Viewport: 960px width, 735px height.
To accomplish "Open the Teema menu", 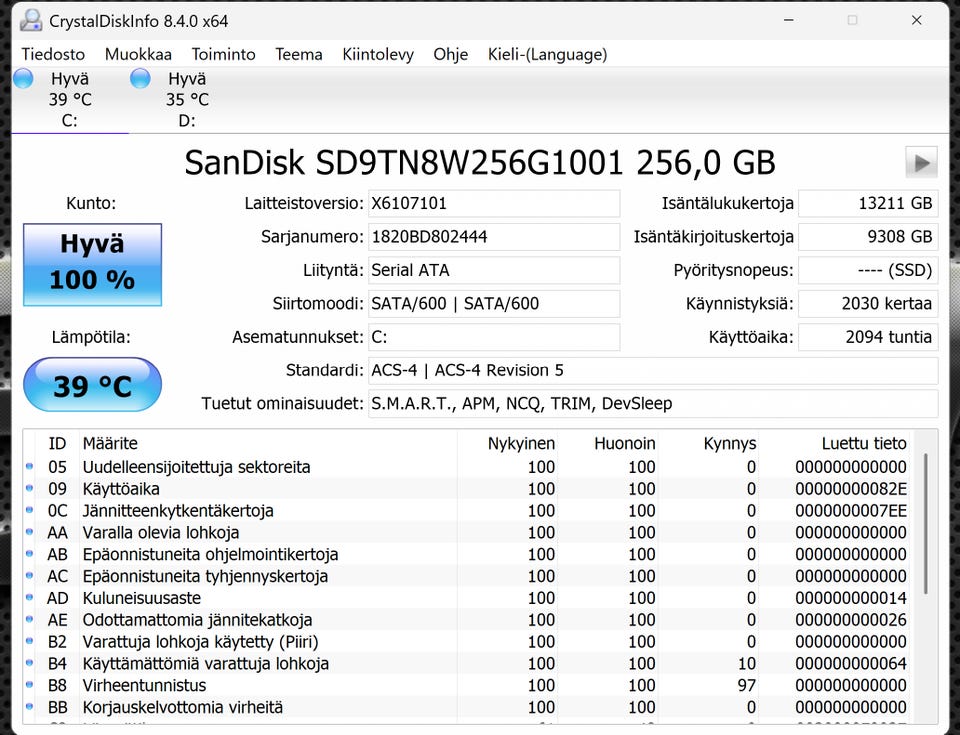I will pyautogui.click(x=299, y=54).
